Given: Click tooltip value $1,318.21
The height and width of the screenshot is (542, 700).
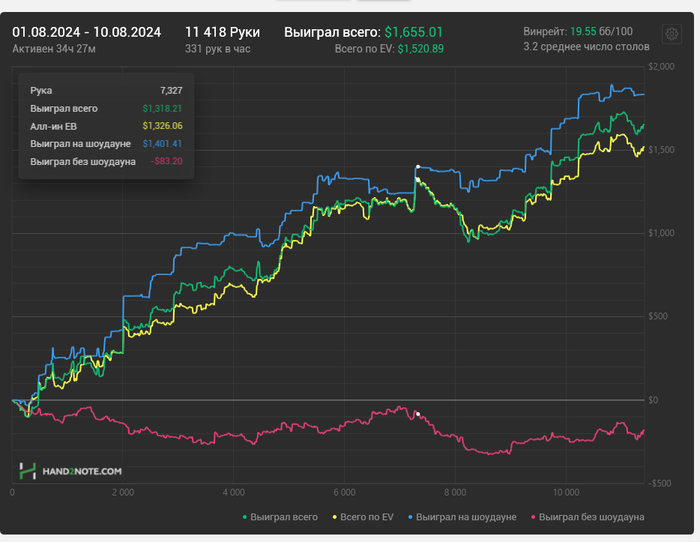Looking at the screenshot, I should [162, 108].
